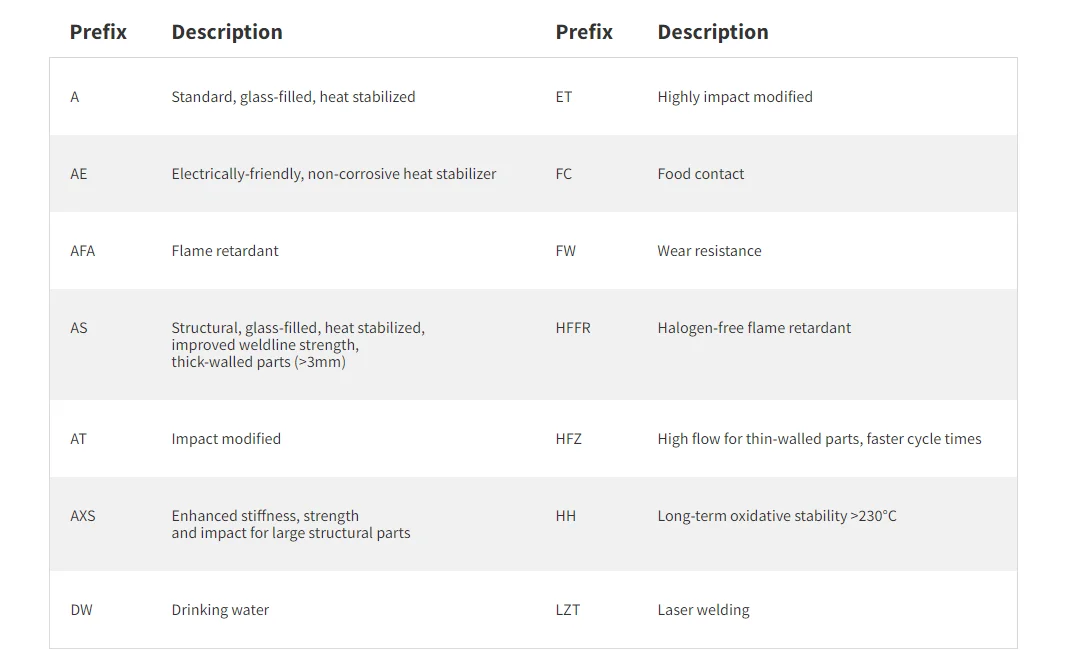Image resolution: width=1069 pixels, height=650 pixels.
Task: Click the AFA prefix cell
Action: pyautogui.click(x=83, y=251)
